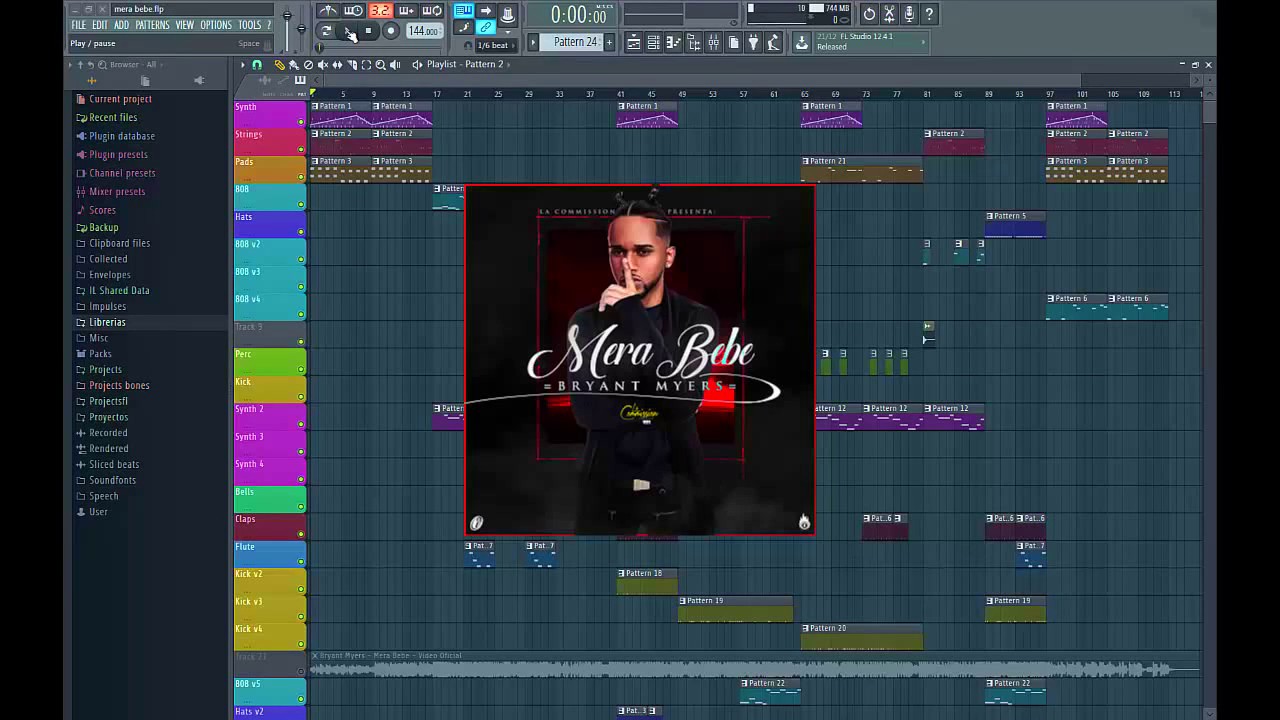The image size is (1280, 720).
Task: Click the Record transport button
Action: (390, 31)
